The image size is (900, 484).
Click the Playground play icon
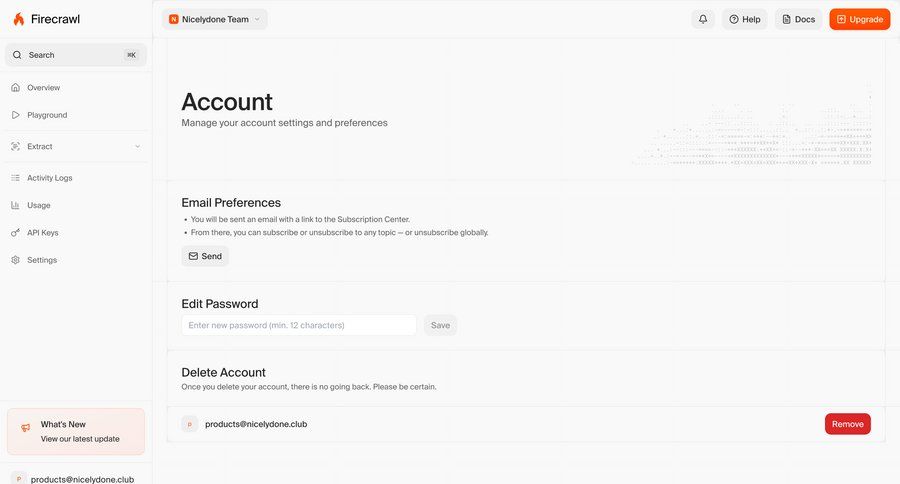pyautogui.click(x=16, y=115)
